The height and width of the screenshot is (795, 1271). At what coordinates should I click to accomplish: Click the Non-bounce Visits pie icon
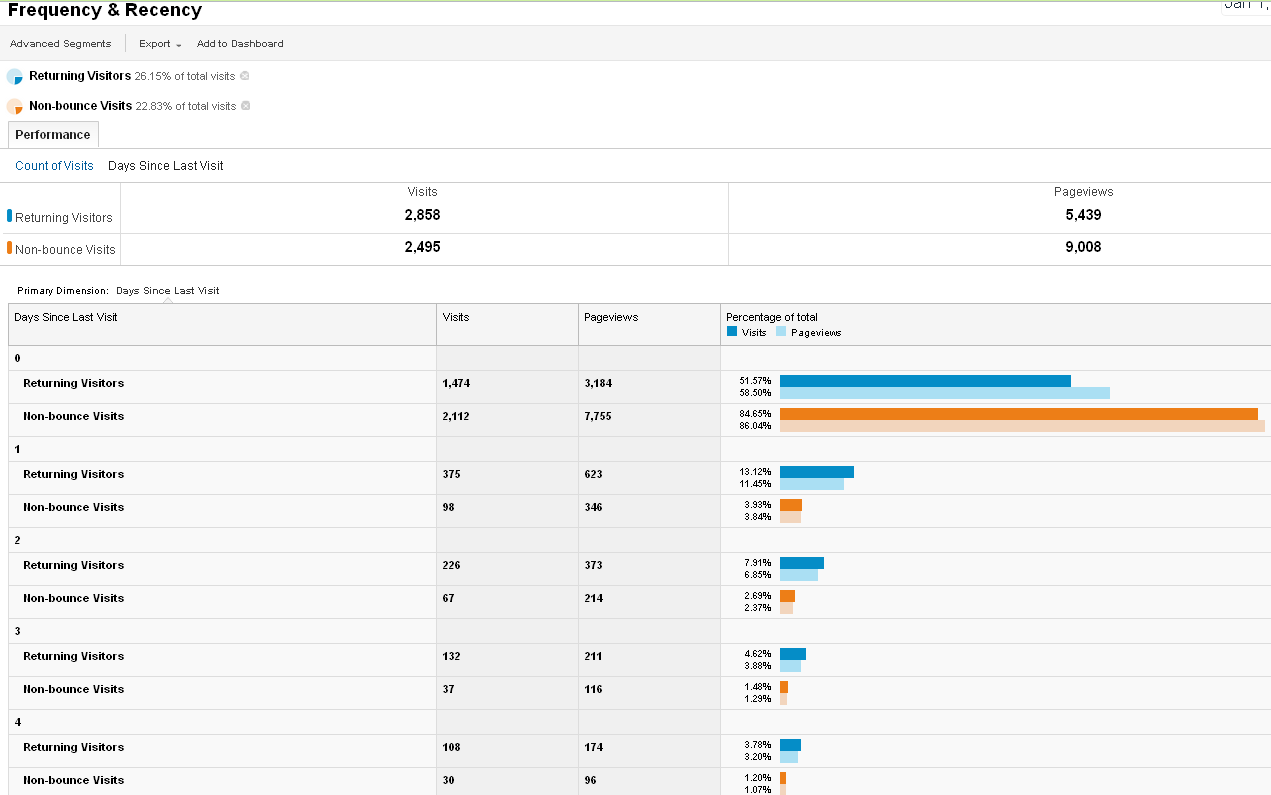pyautogui.click(x=15, y=107)
